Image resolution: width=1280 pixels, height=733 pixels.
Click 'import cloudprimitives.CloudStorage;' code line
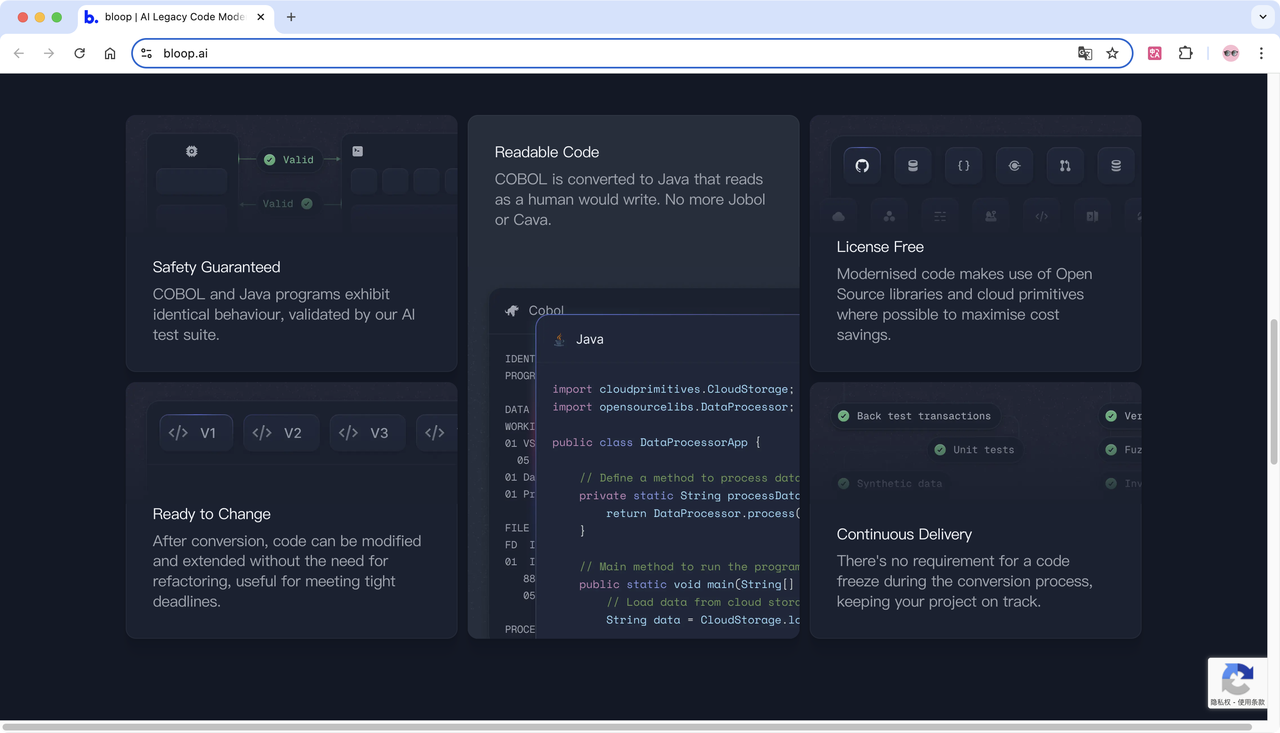click(x=673, y=389)
